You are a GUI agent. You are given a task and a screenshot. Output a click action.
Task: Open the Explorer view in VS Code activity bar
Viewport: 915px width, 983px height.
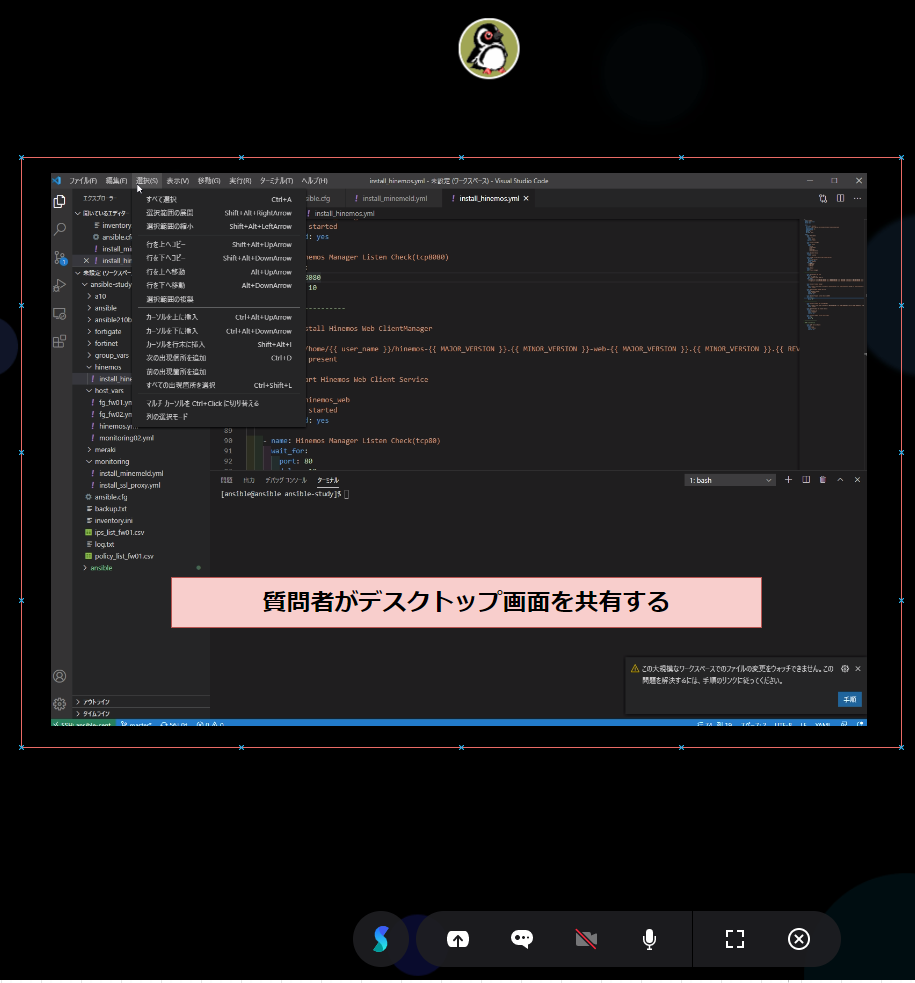[60, 202]
